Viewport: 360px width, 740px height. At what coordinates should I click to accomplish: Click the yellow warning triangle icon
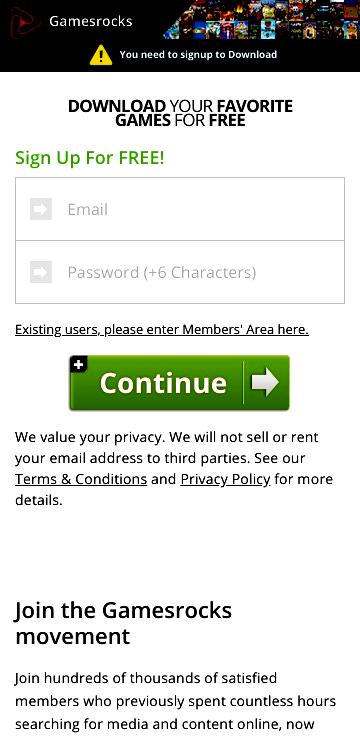(101, 55)
